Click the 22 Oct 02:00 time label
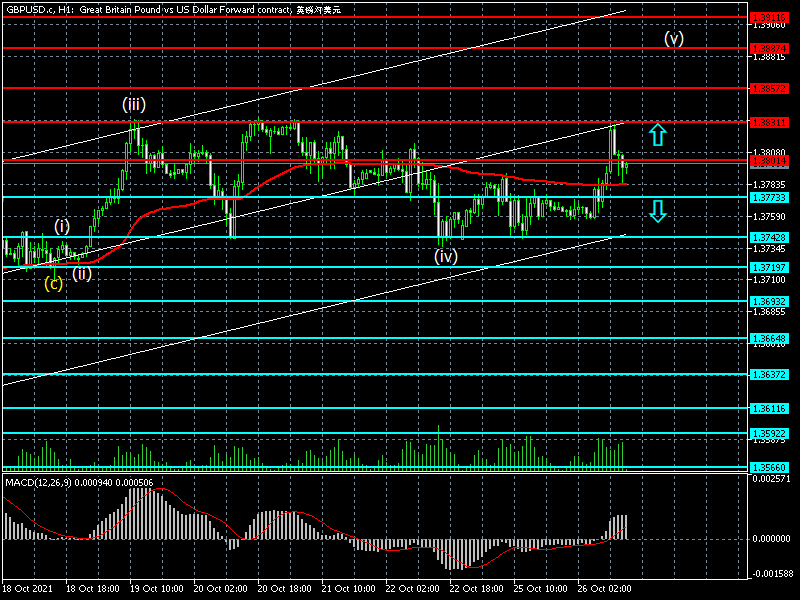Image resolution: width=800 pixels, height=600 pixels. [x=413, y=588]
